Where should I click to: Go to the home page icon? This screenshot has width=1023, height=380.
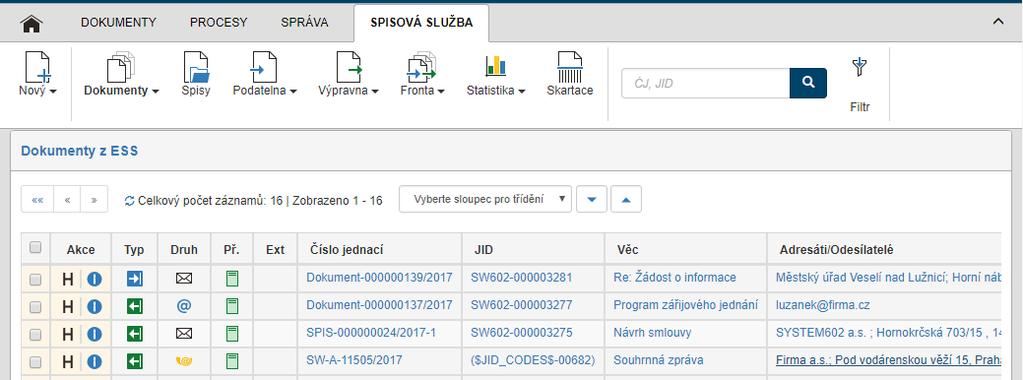pos(31,24)
